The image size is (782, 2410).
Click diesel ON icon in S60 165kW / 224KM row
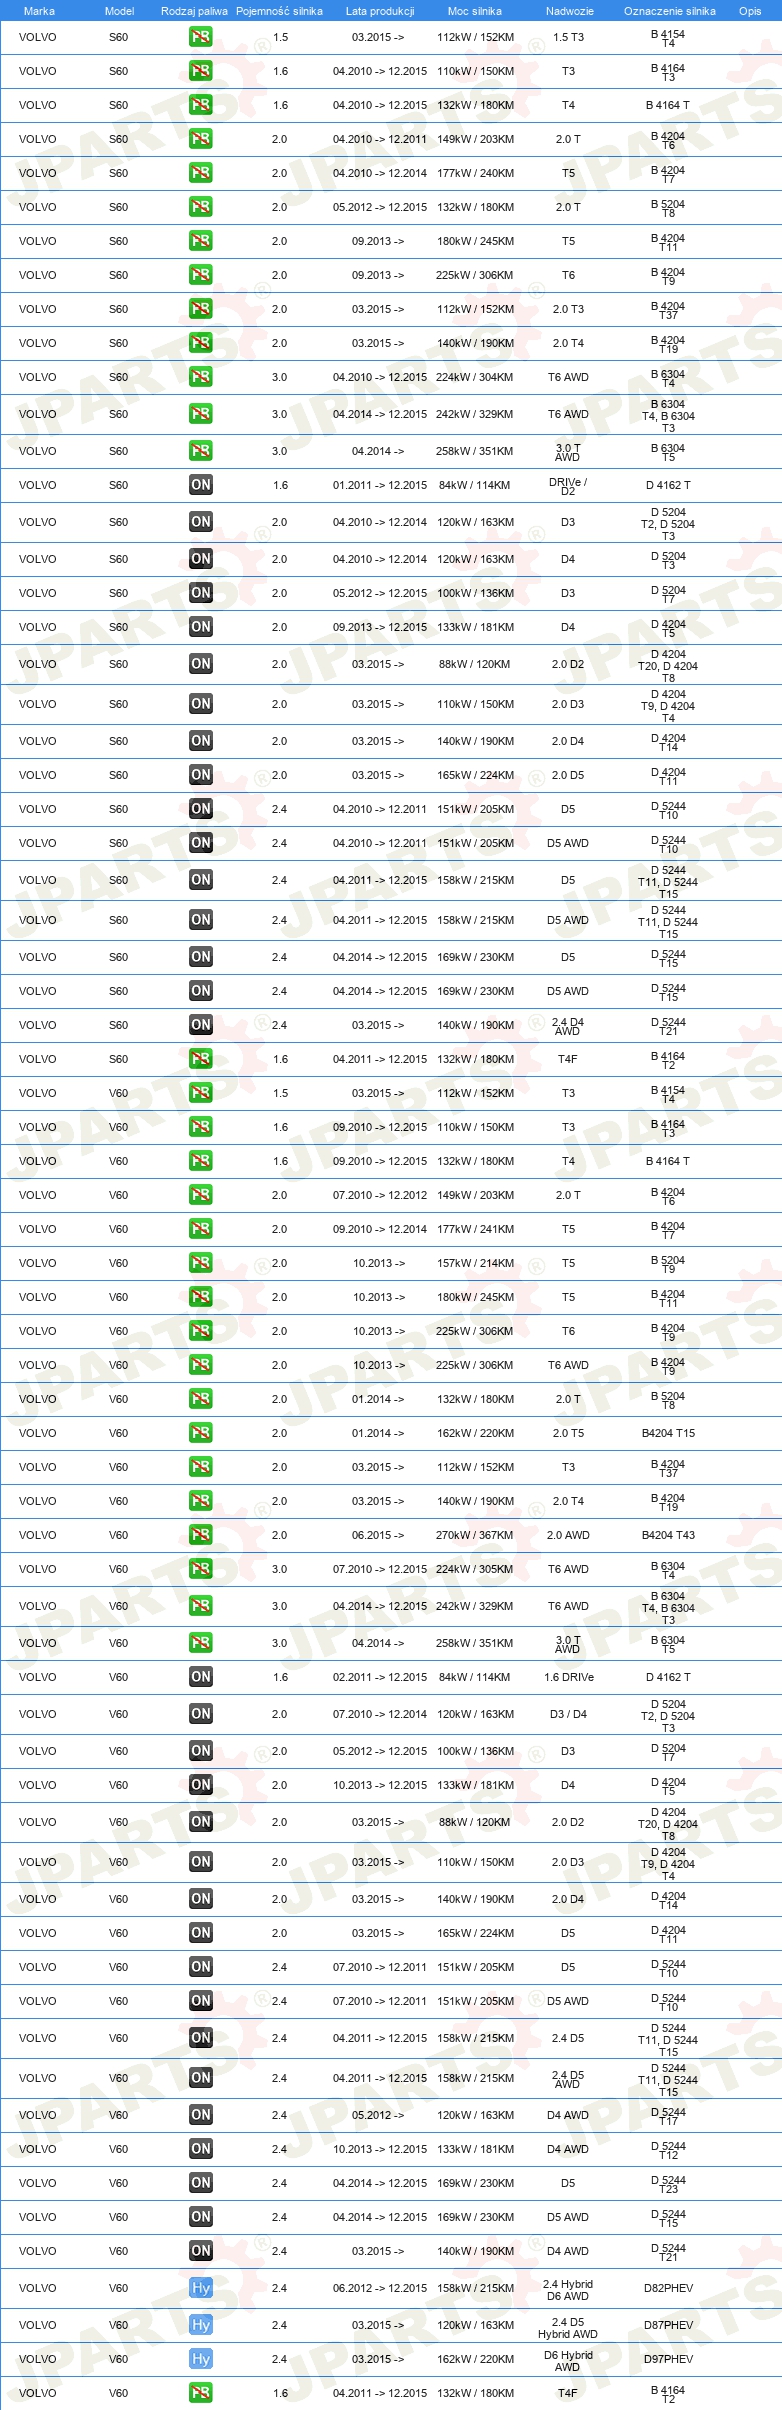tap(200, 775)
